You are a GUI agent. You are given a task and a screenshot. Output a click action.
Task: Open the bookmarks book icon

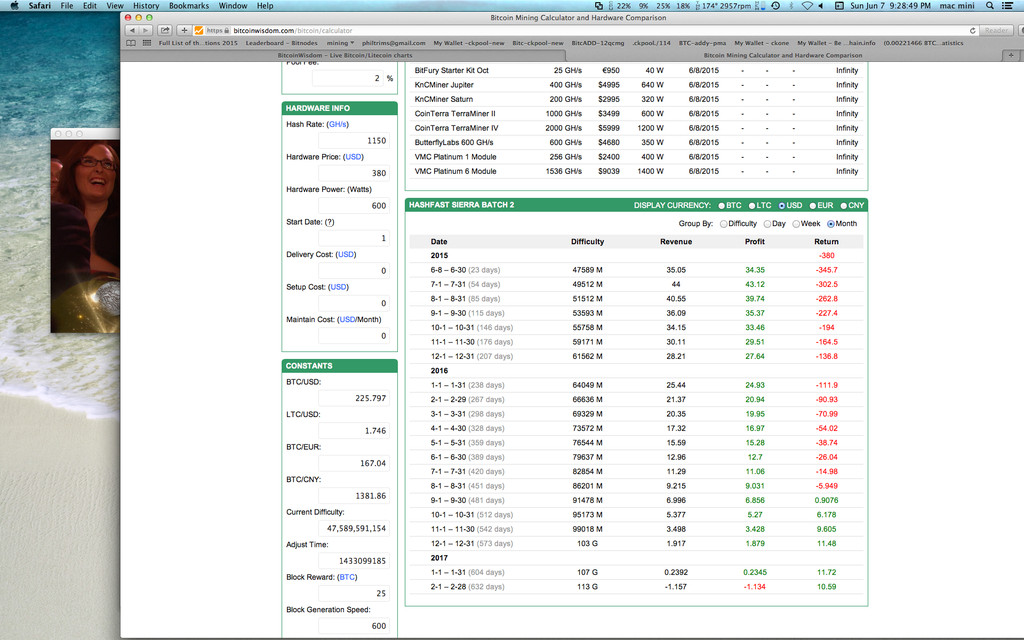(x=131, y=43)
